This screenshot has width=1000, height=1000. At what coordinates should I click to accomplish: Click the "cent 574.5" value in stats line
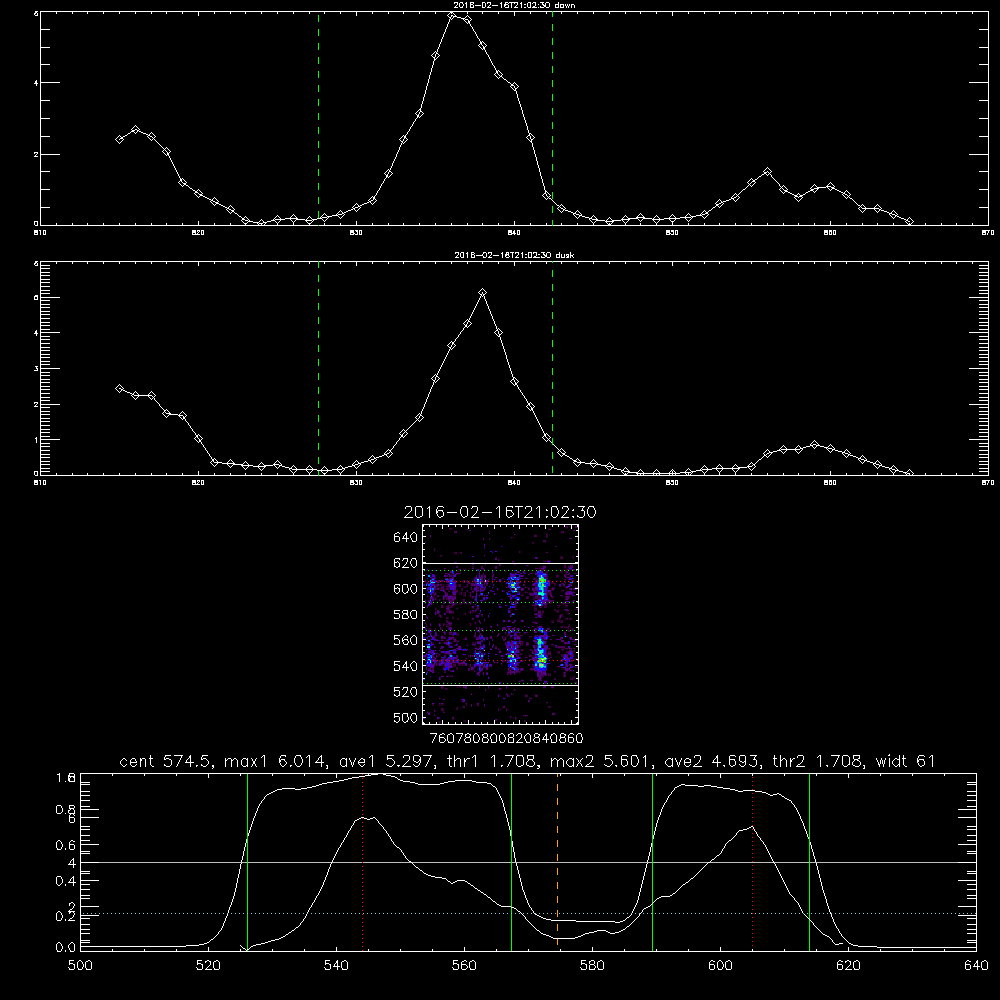pyautogui.click(x=166, y=761)
